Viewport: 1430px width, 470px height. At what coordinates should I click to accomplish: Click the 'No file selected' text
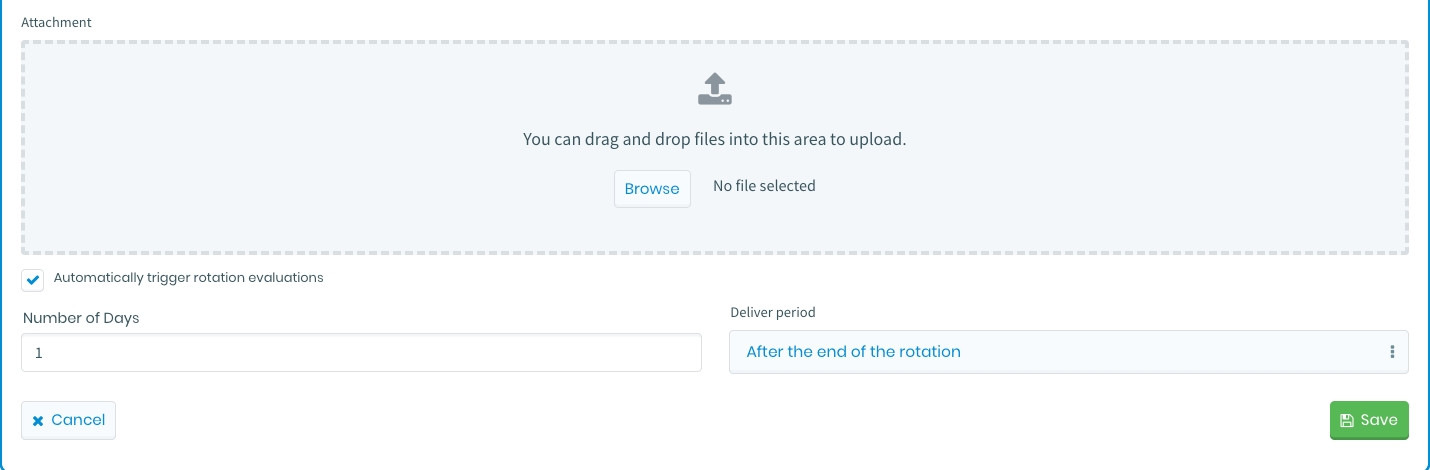tap(764, 186)
